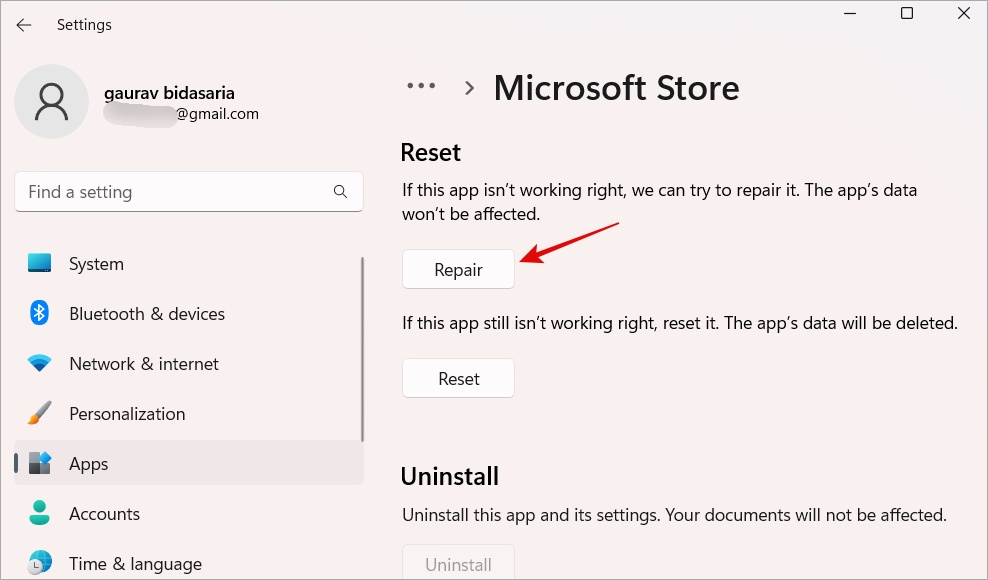Click the Time & language globe icon
The height and width of the screenshot is (580, 988).
[40, 563]
